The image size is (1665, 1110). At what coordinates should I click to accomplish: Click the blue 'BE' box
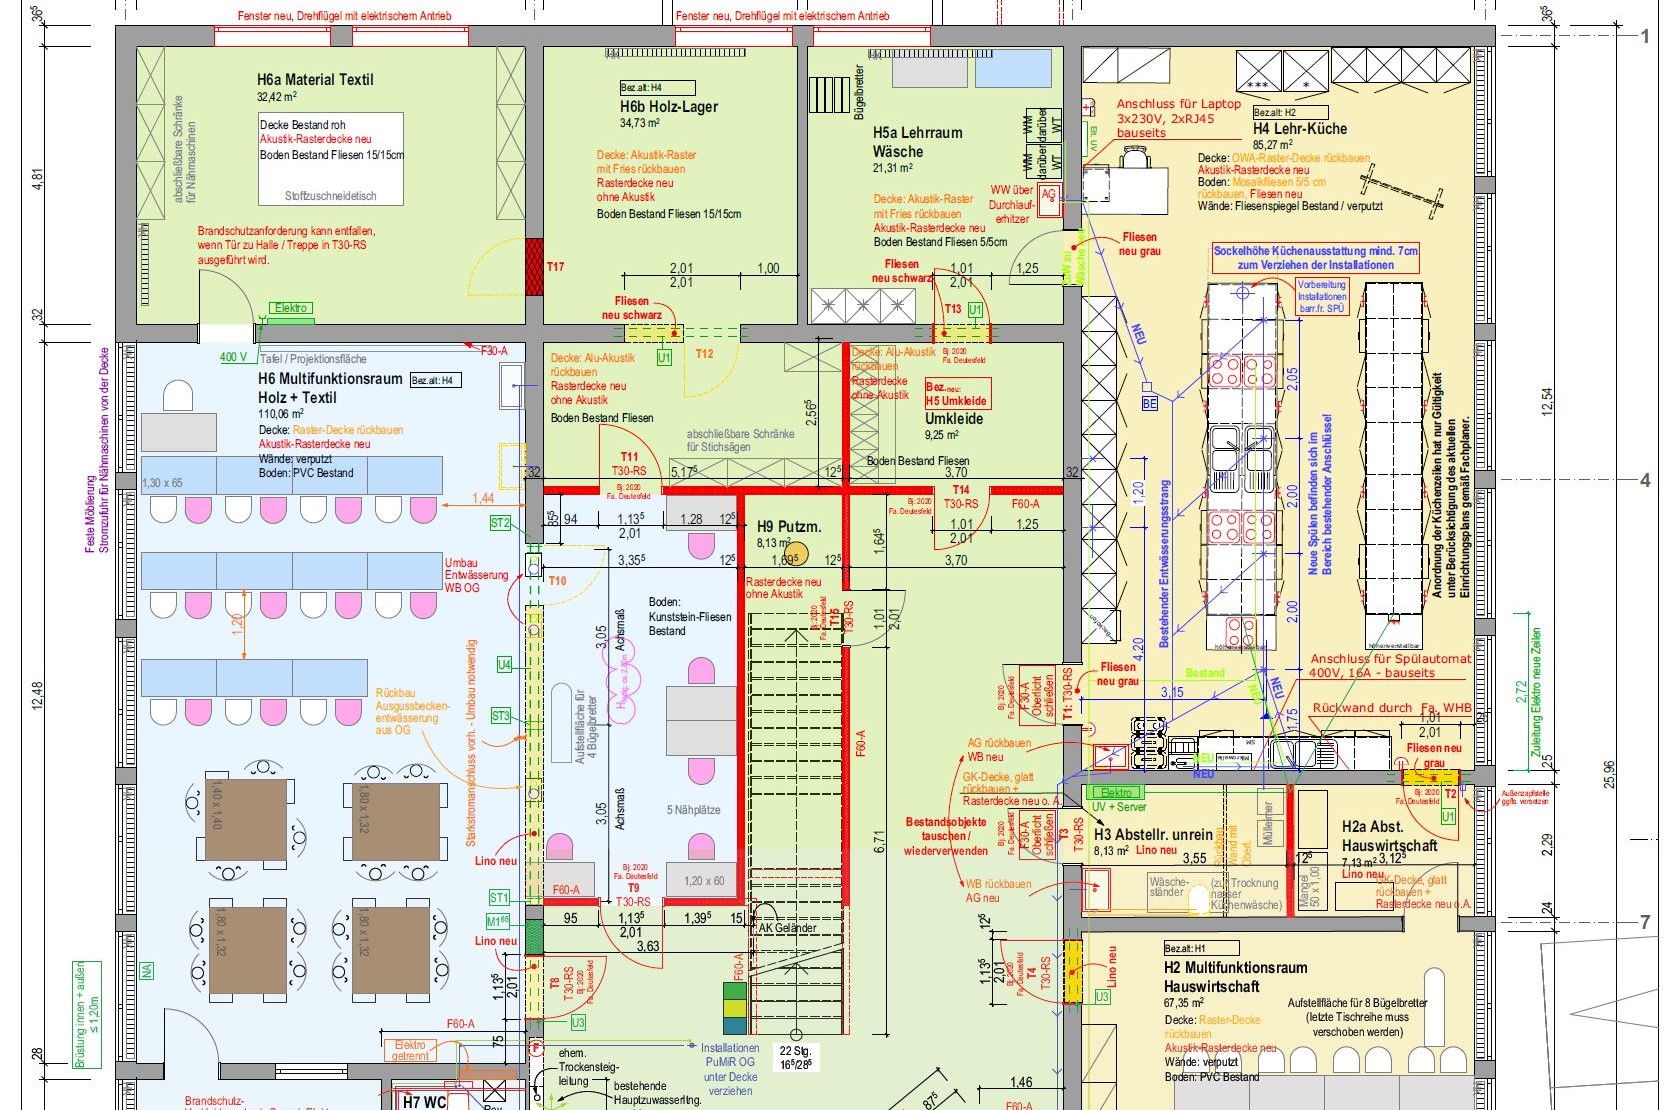point(1150,404)
